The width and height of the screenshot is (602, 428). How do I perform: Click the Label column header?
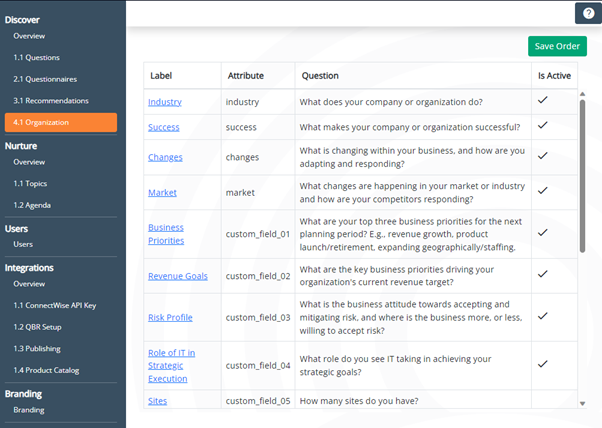(161, 76)
